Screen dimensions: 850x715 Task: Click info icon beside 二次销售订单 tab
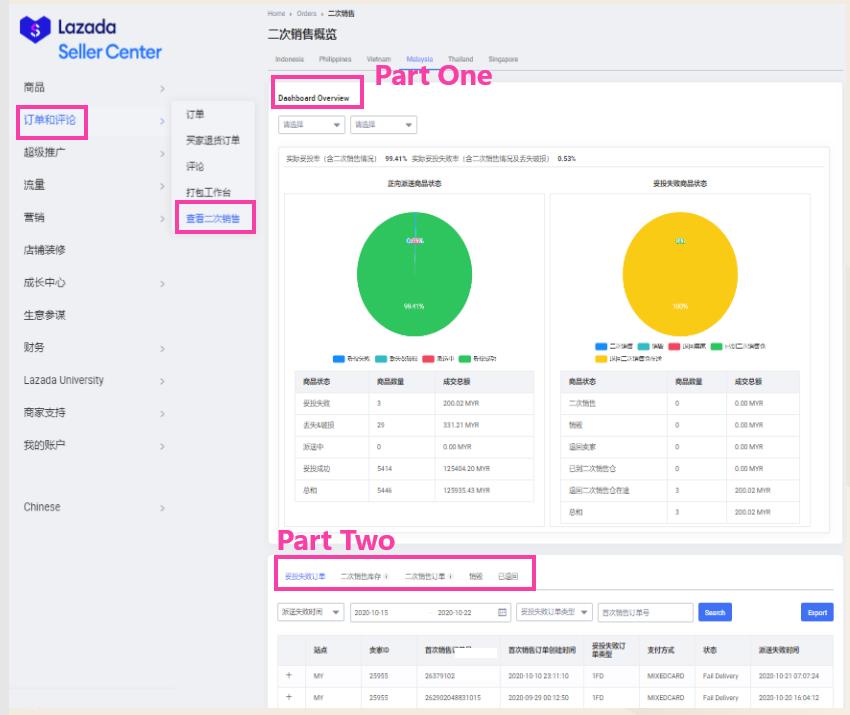coord(450,576)
